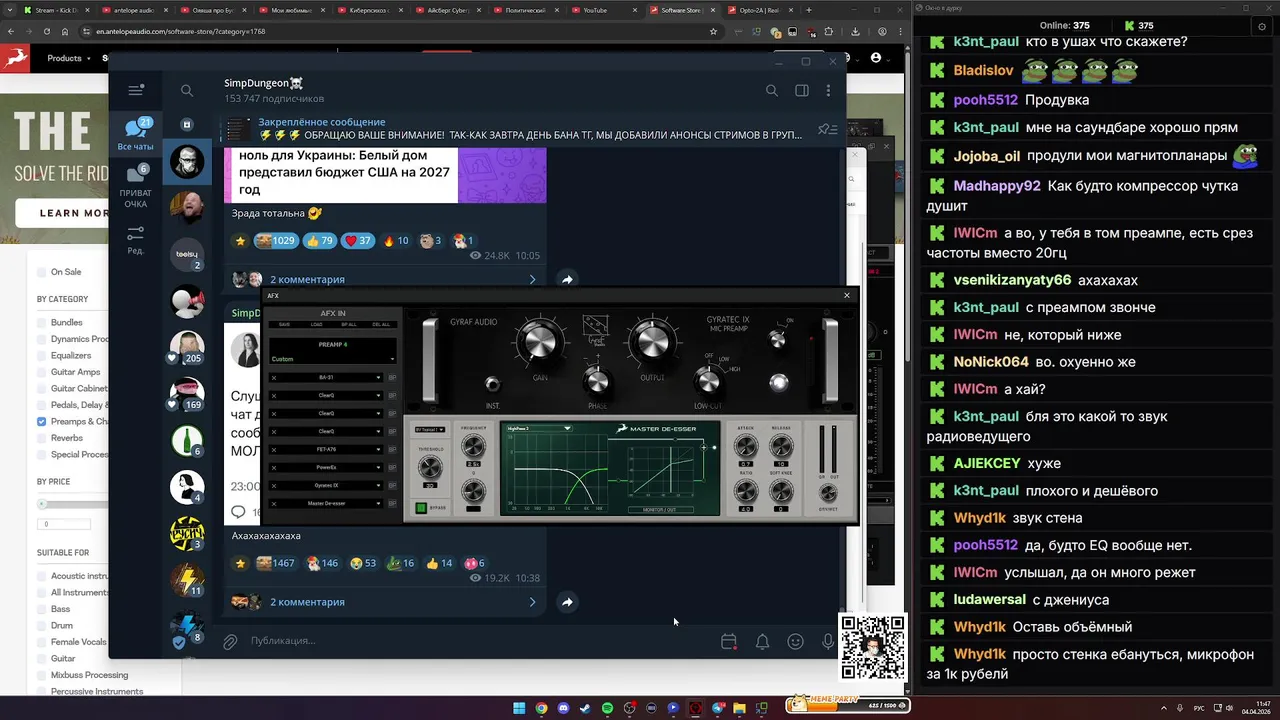This screenshot has width=1280, height=720.
Task: Bookmark page with browser star icon
Action: pyautogui.click(x=713, y=31)
